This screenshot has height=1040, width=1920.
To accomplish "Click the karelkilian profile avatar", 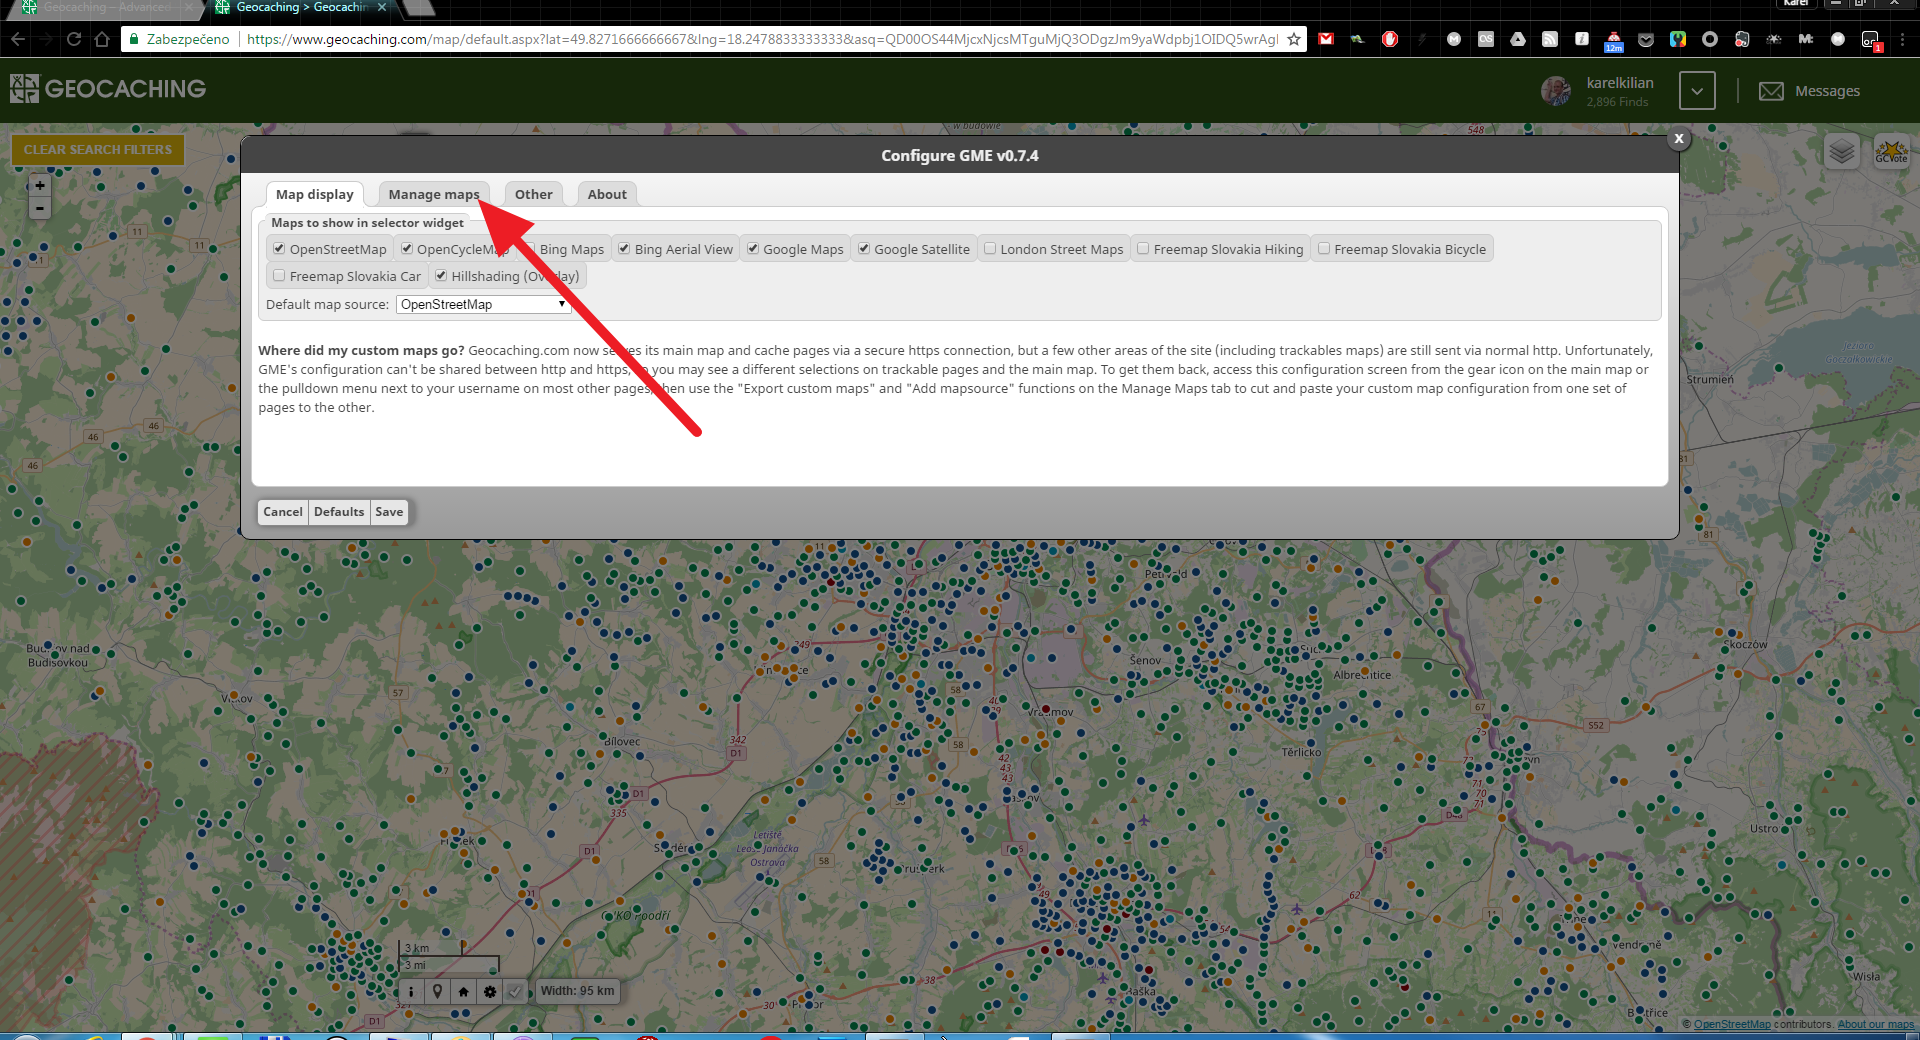I will pos(1556,91).
